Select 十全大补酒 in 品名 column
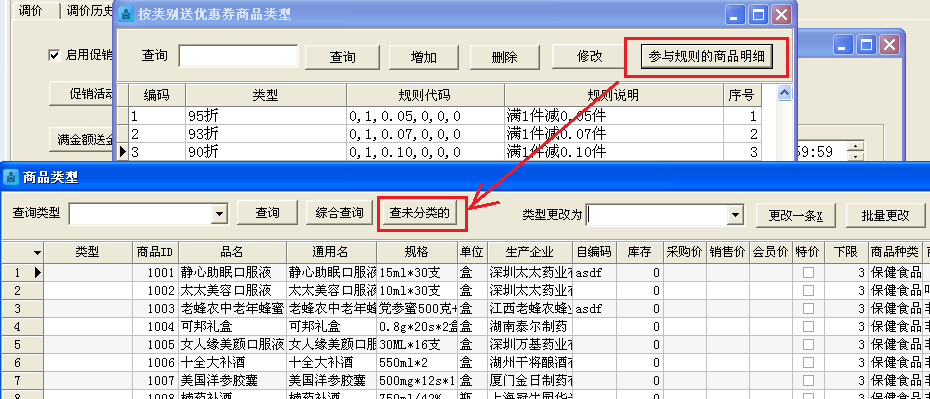The height and width of the screenshot is (399, 930). click(232, 362)
